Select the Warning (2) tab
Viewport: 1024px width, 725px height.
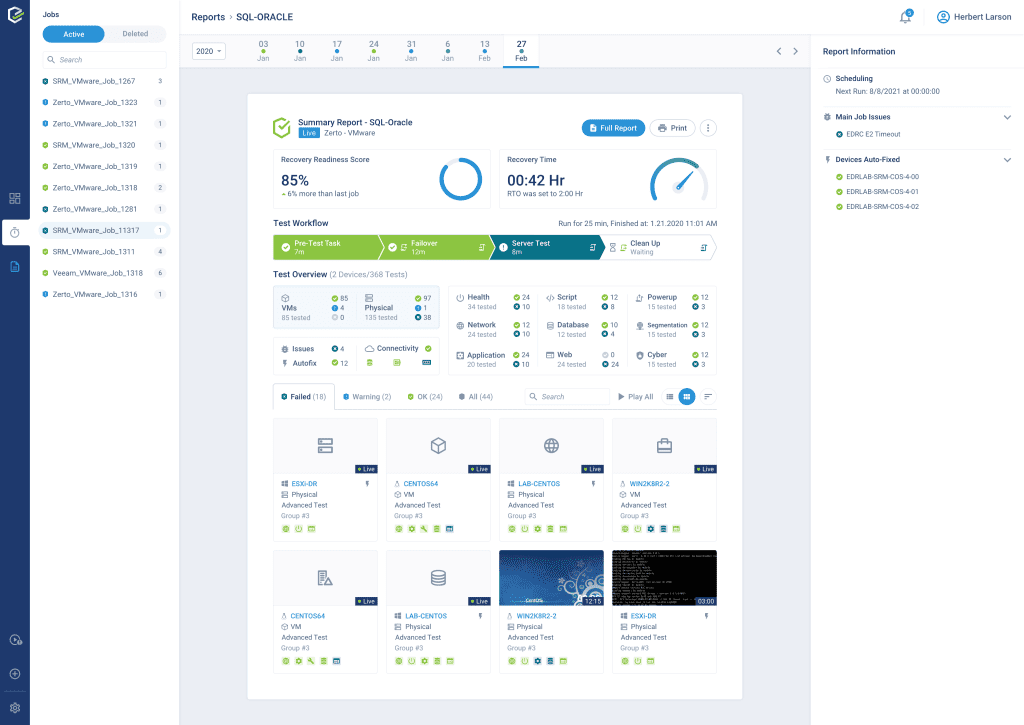click(366, 397)
